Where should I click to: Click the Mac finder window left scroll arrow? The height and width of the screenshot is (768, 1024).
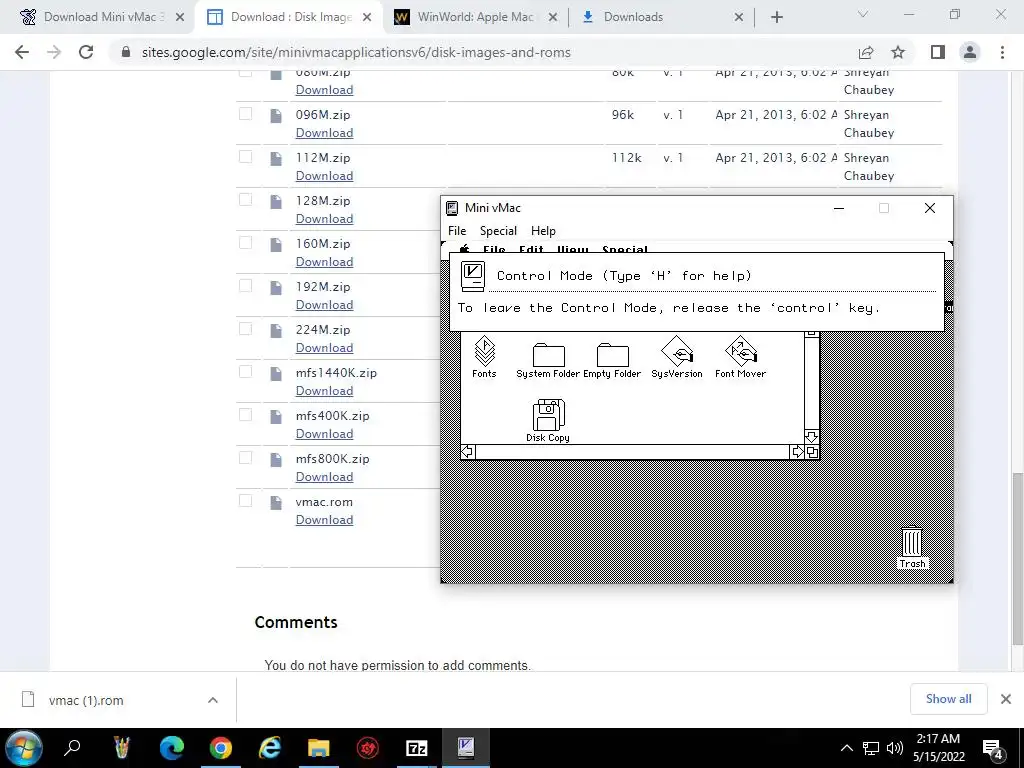[x=468, y=452]
